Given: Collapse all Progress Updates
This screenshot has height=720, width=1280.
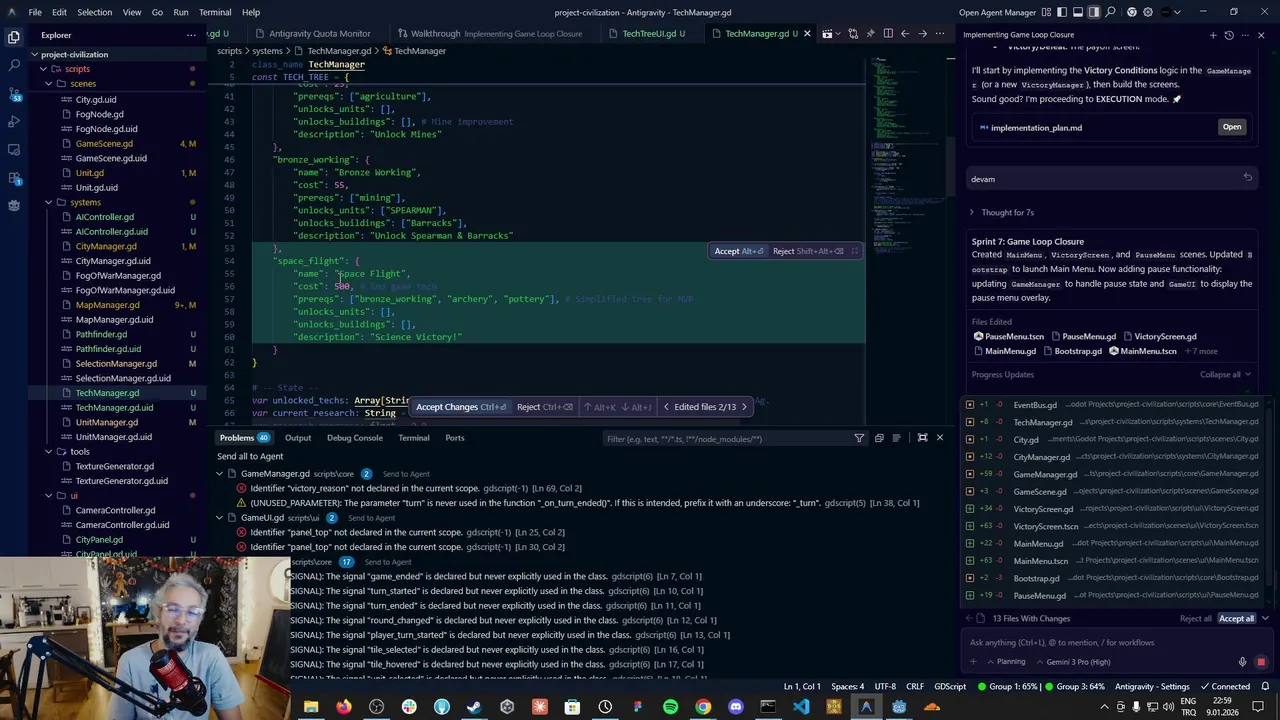Looking at the screenshot, I should pos(1226,374).
